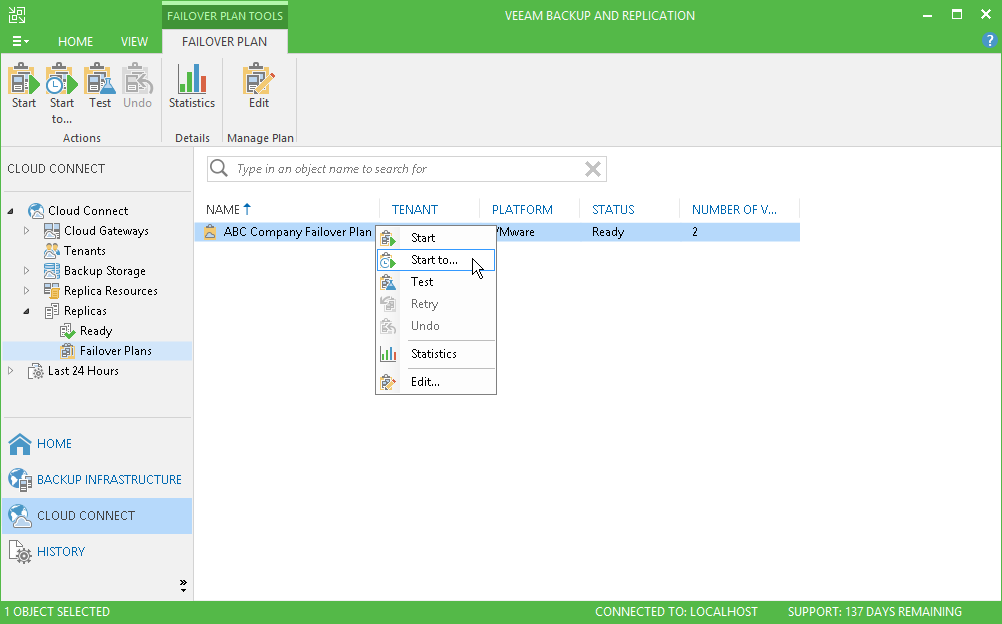Choose Edit... in the context menu
Screen dimensions: 1002x624
tap(436, 382)
